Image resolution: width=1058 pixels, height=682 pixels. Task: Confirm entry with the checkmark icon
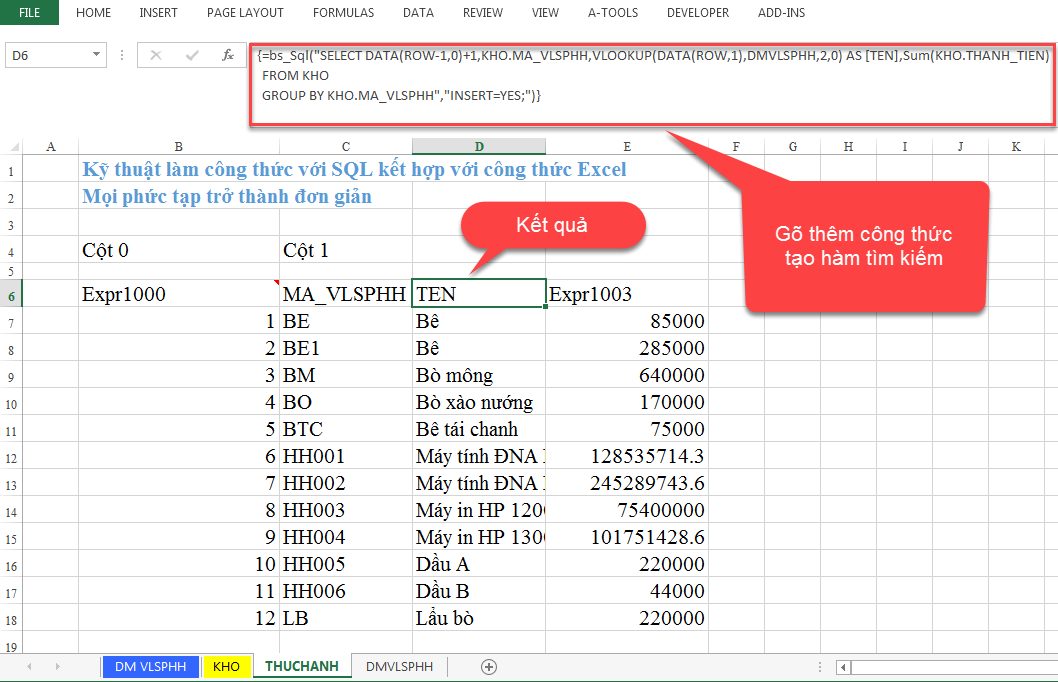(x=192, y=55)
